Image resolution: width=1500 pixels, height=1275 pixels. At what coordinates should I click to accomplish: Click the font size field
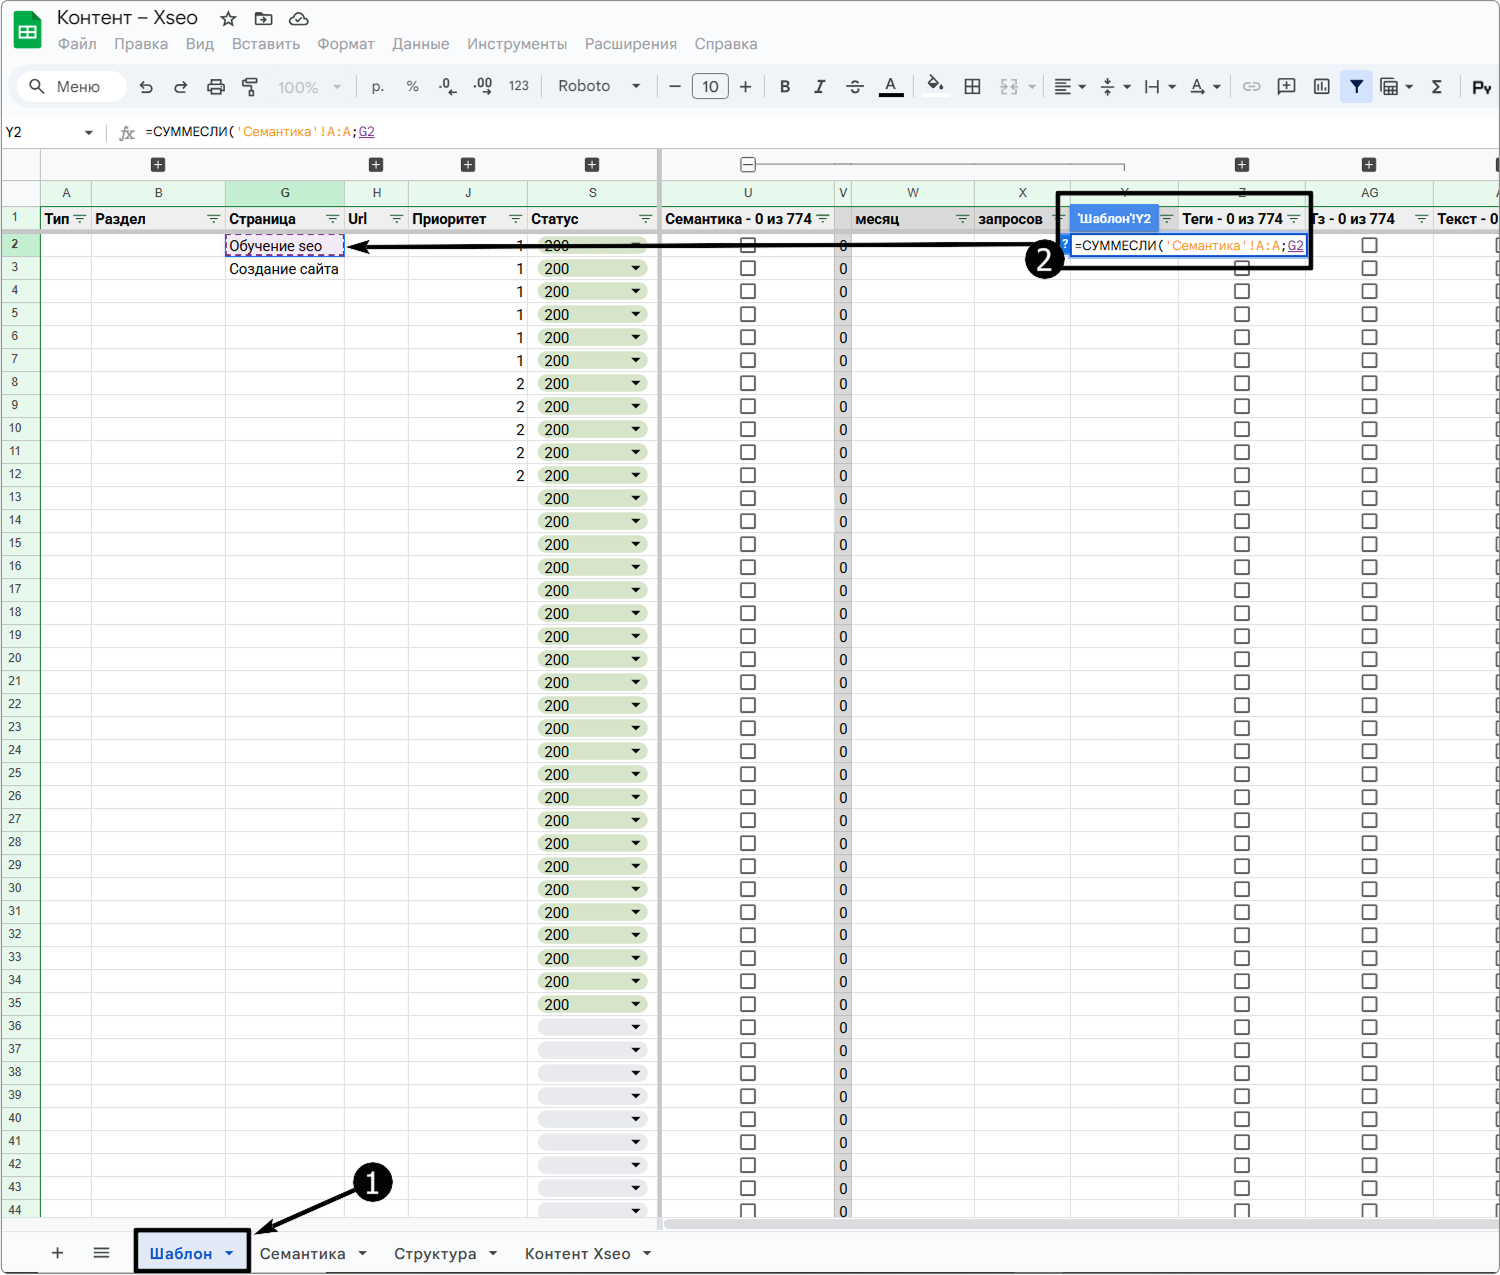(x=710, y=87)
